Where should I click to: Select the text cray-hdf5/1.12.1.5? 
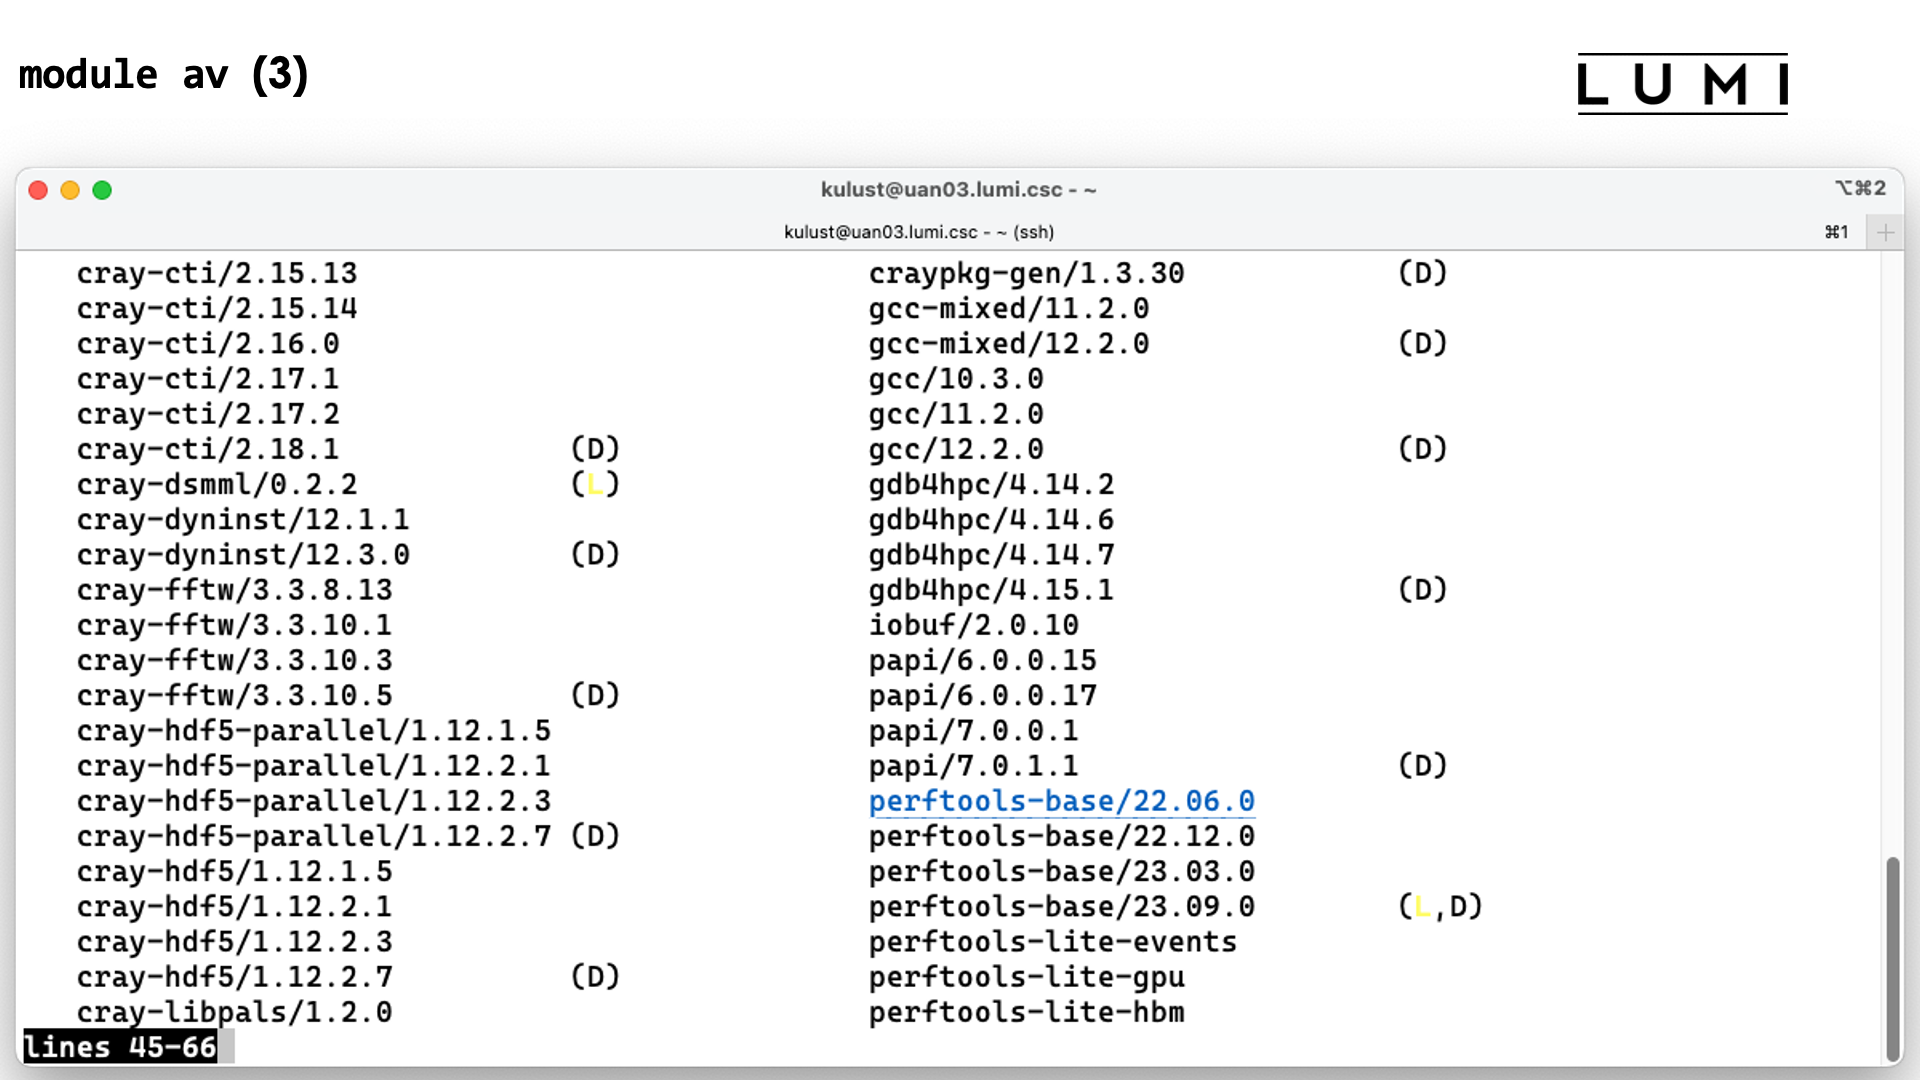click(x=235, y=871)
